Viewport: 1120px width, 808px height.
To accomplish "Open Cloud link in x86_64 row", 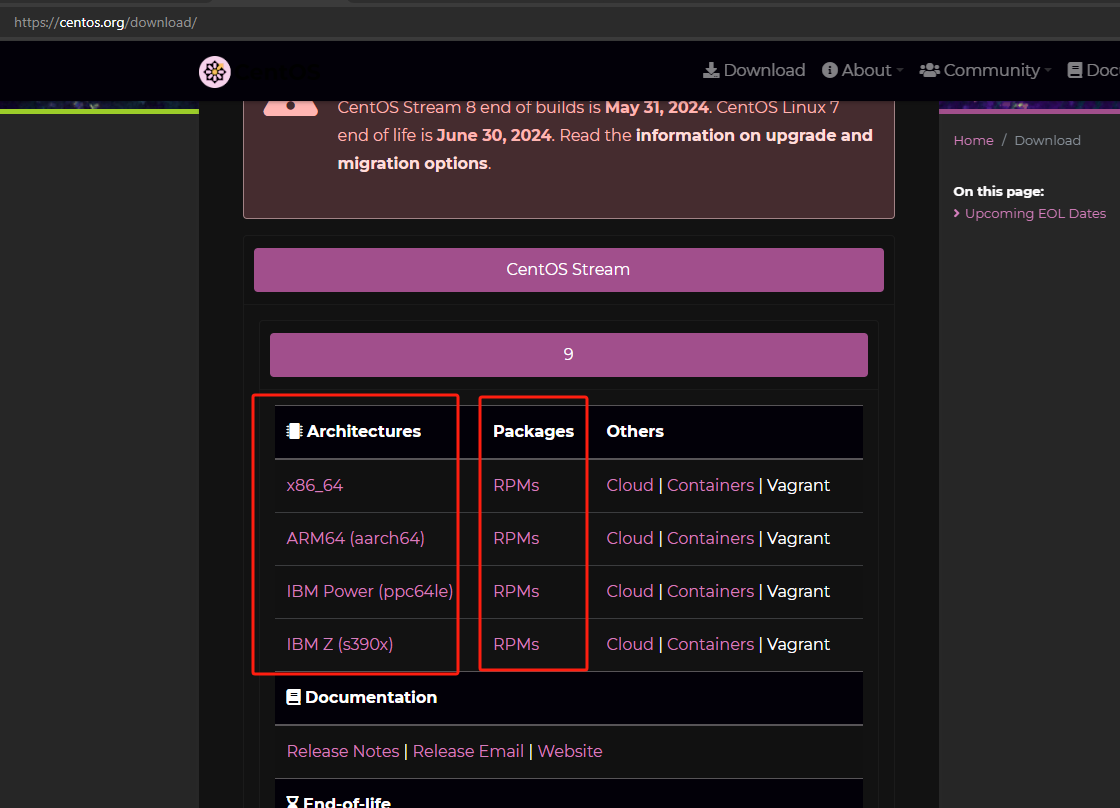I will (629, 485).
